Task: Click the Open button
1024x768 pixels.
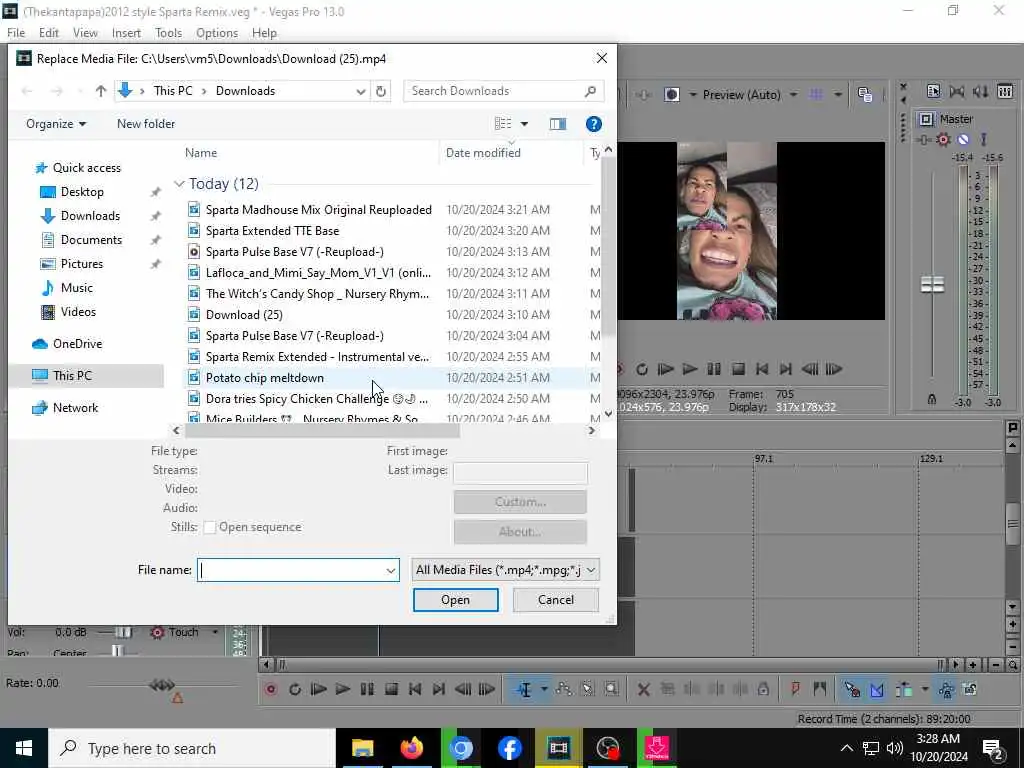Action: pyautogui.click(x=455, y=600)
